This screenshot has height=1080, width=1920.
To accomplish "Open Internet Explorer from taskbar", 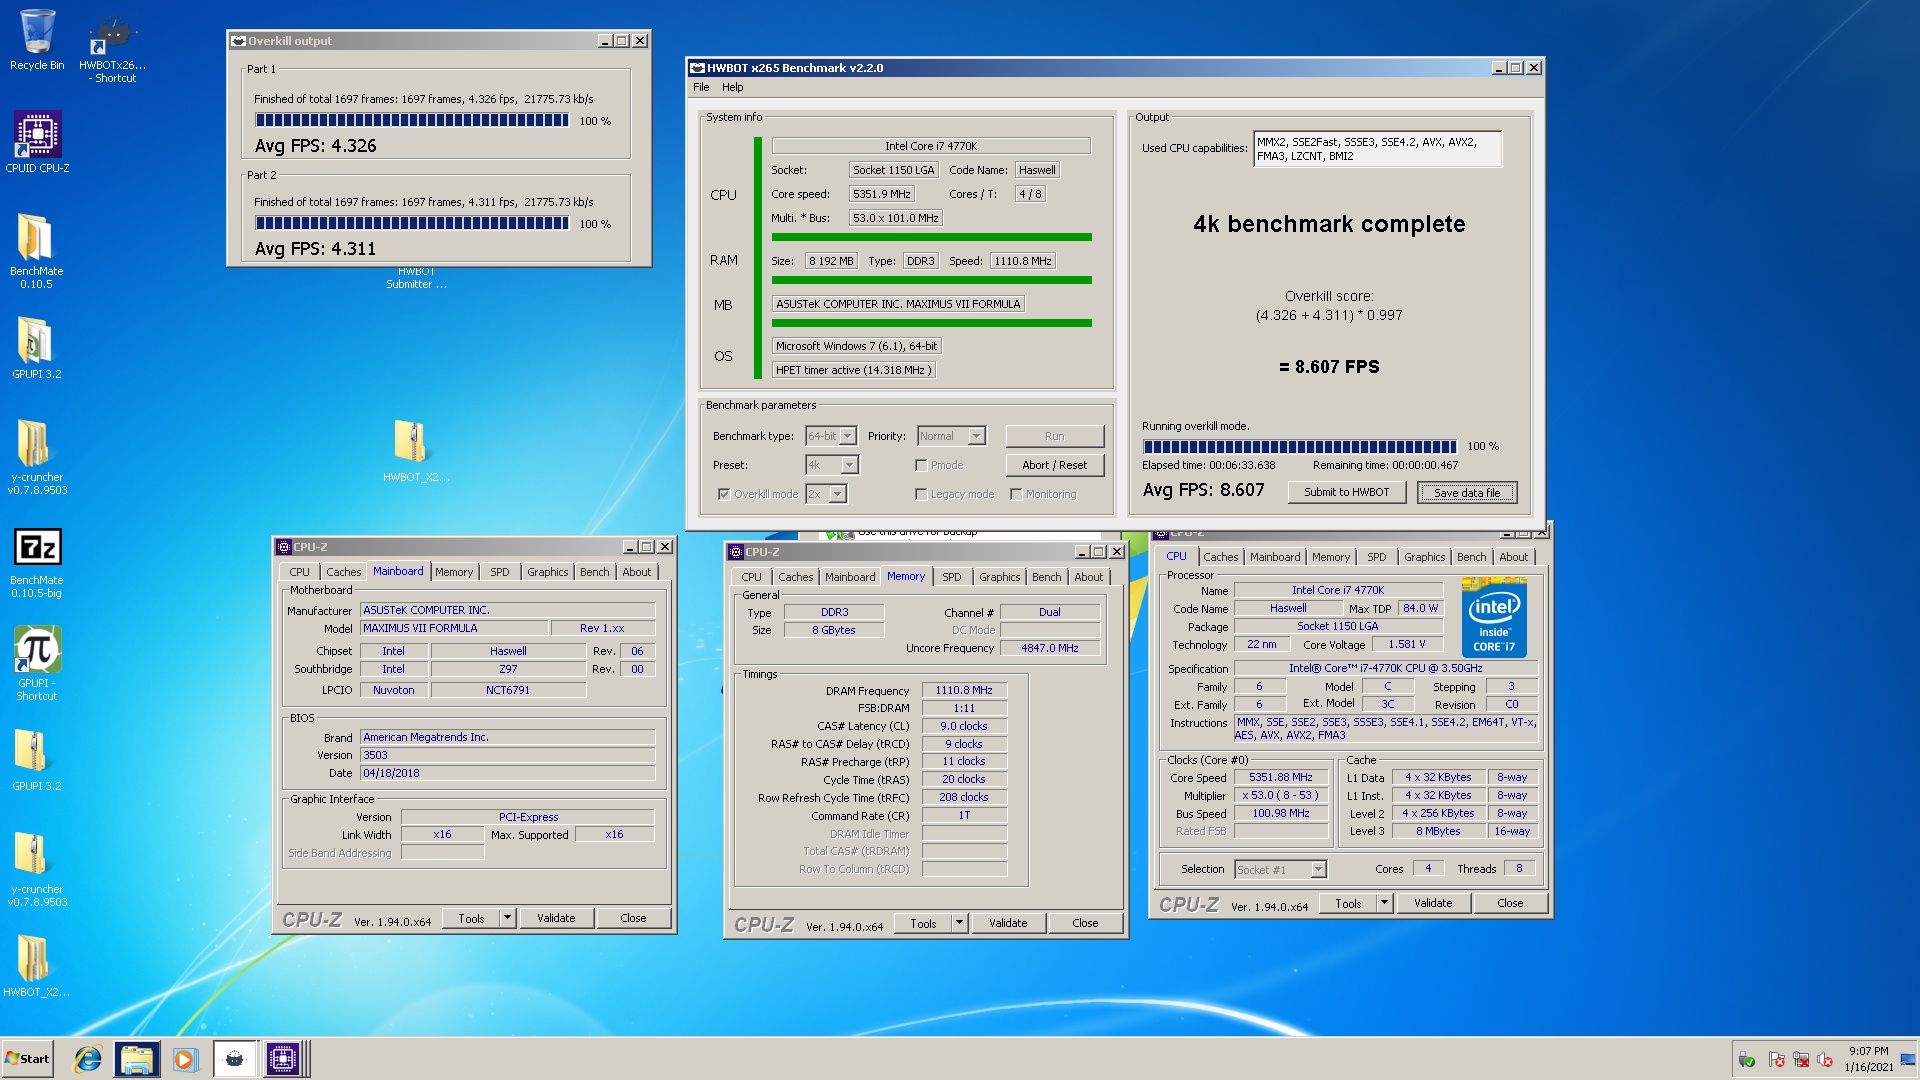I will pyautogui.click(x=89, y=1059).
